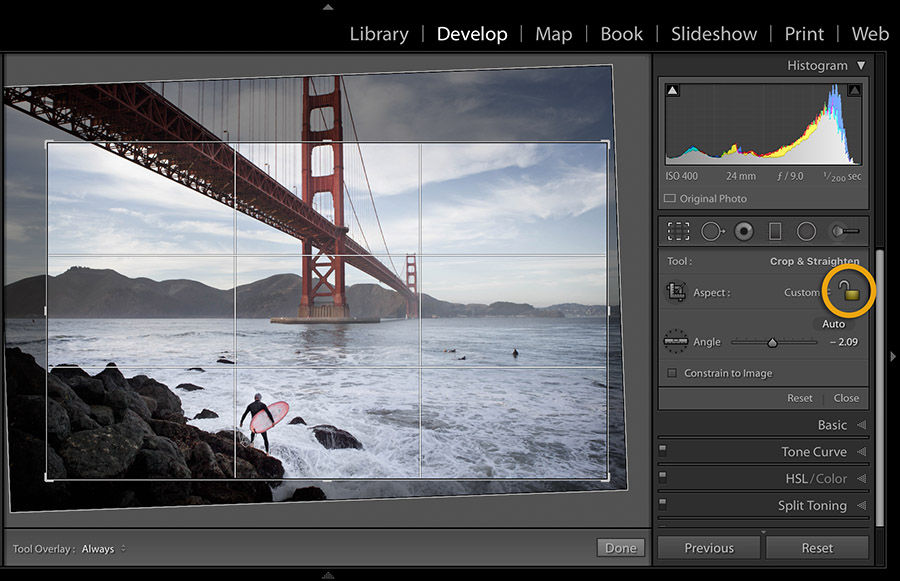The height and width of the screenshot is (581, 900).
Task: Open the Red Eye Correction tool
Action: click(x=743, y=231)
